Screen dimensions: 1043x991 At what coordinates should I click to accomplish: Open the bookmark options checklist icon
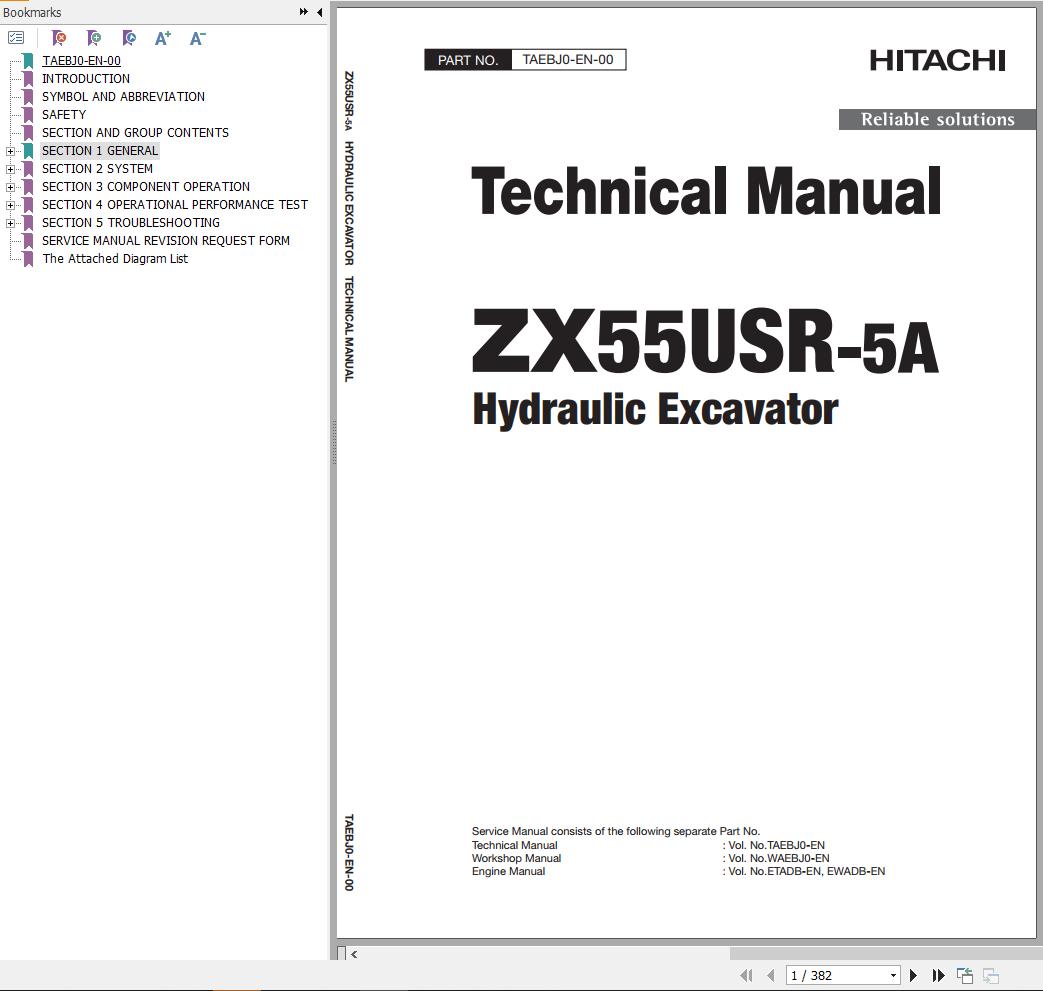[16, 38]
